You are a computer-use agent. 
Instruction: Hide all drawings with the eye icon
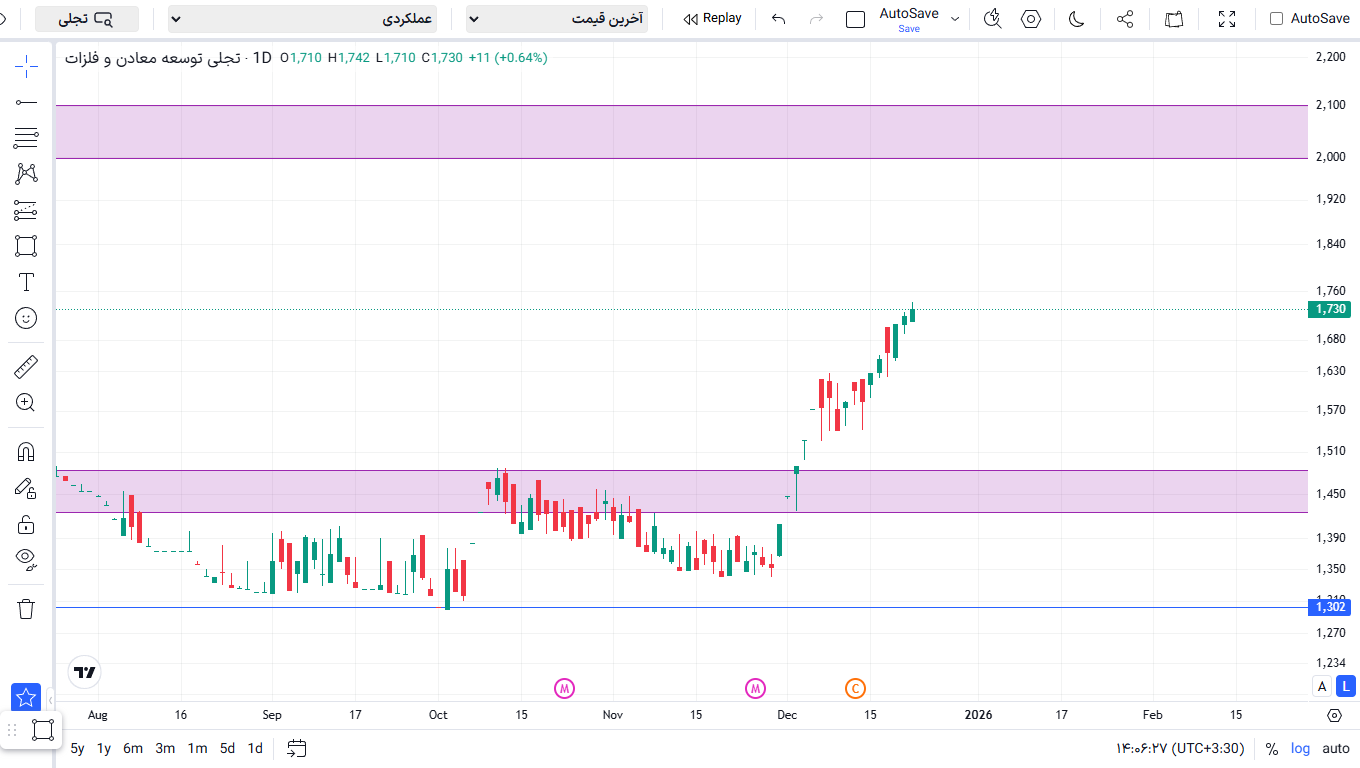coord(26,558)
